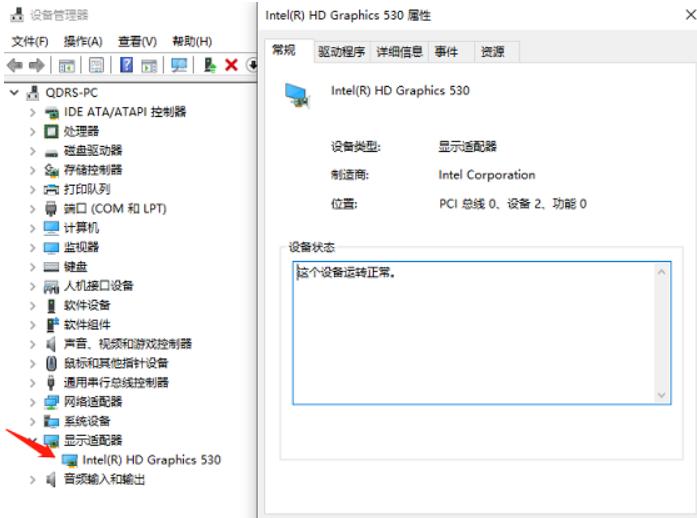This screenshot has height=518, width=697.
Task: Click the IDE ATA/ATAPI 控制器 icon
Action: [x=52, y=112]
